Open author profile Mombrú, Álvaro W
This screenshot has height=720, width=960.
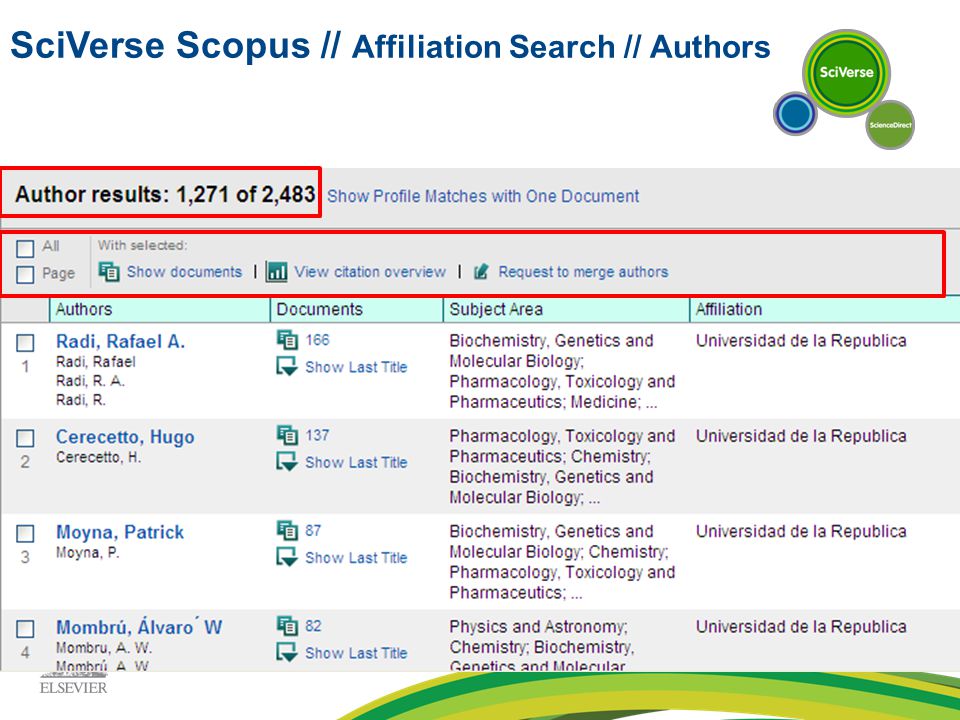139,627
